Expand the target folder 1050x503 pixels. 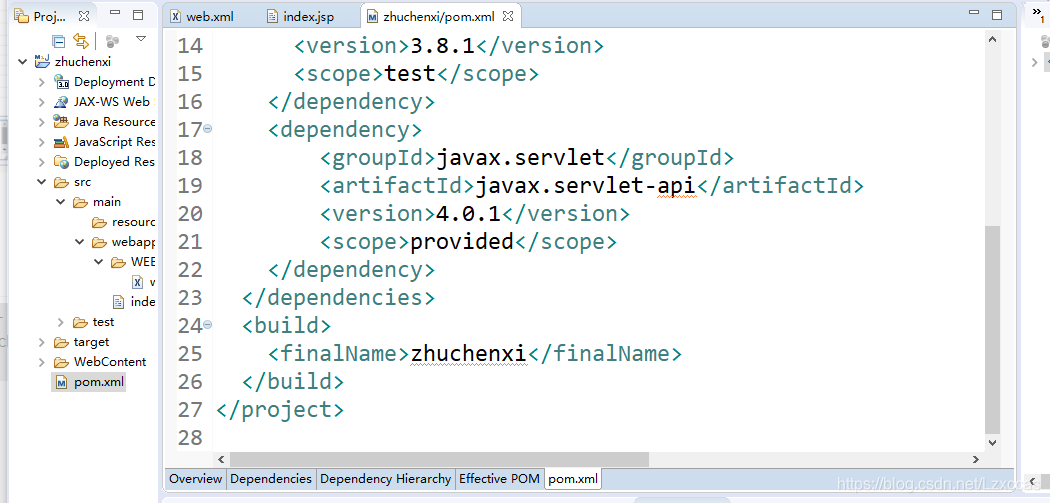tap(42, 342)
